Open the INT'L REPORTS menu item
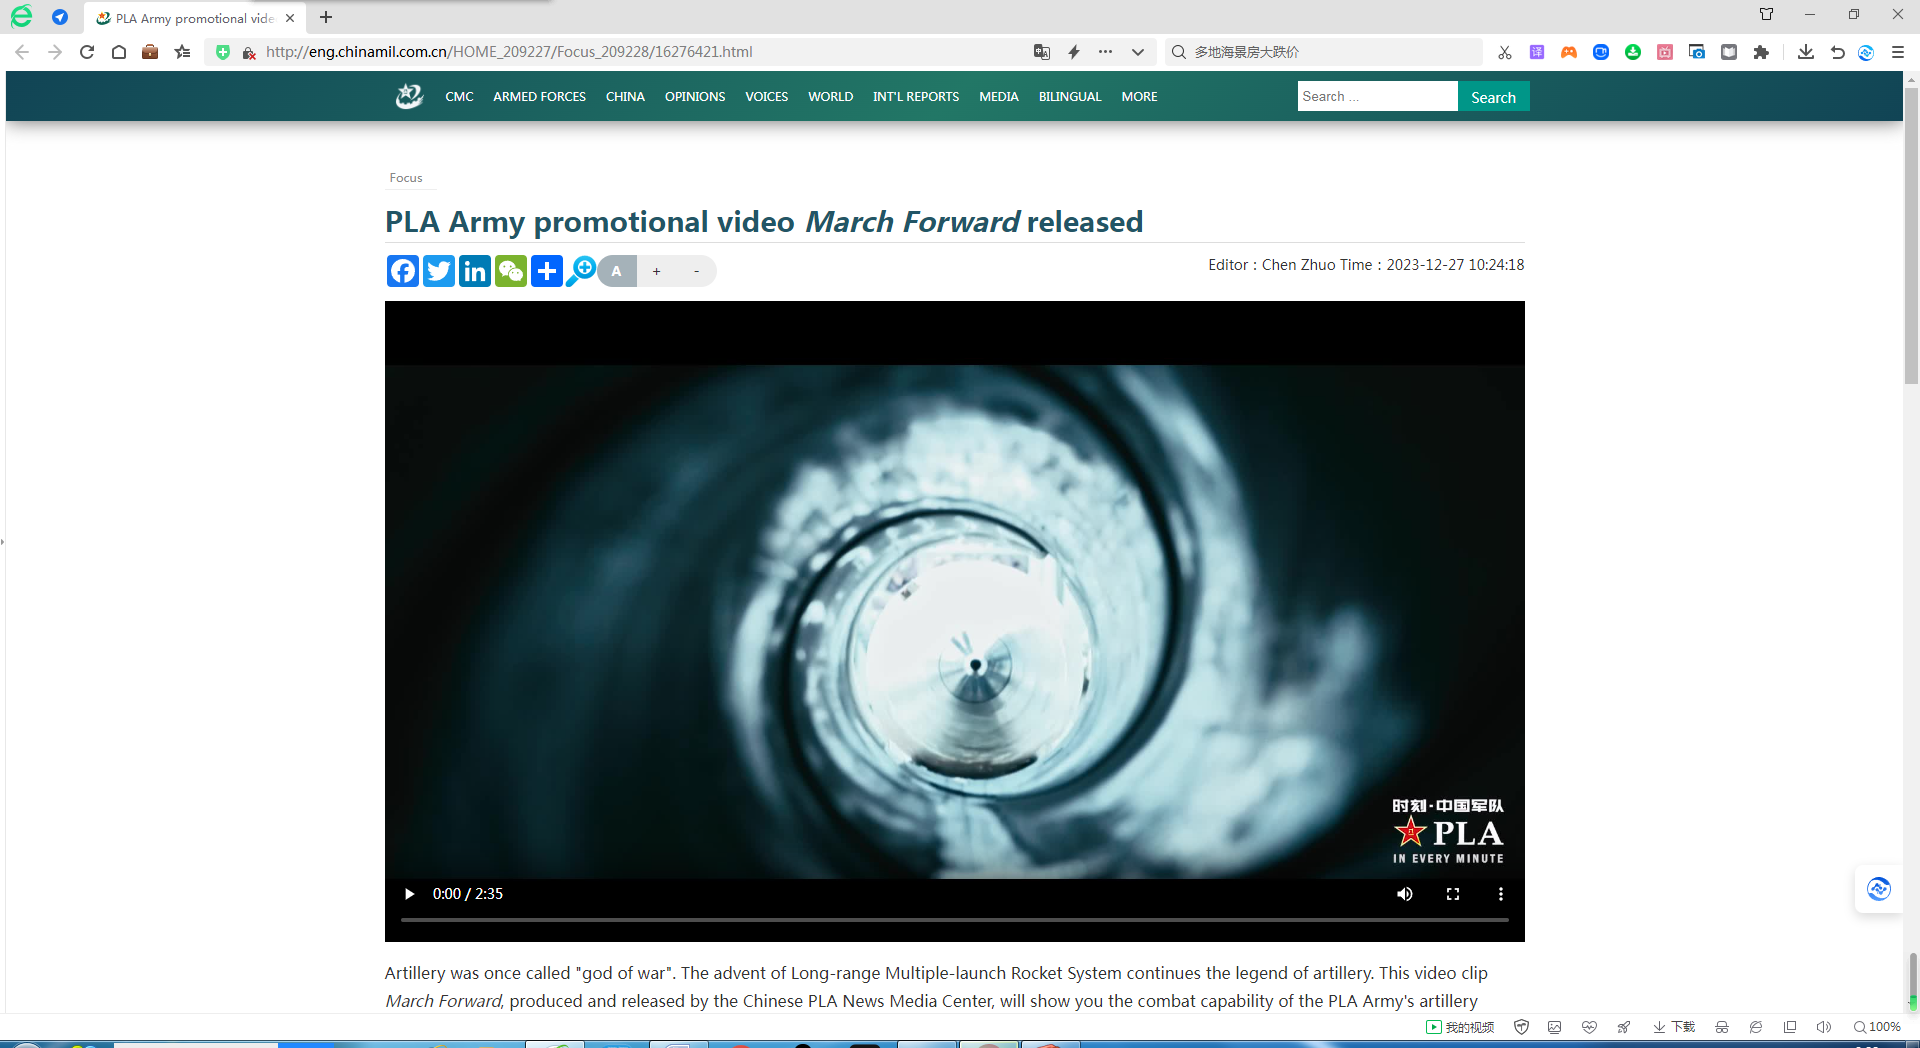Viewport: 1920px width, 1048px height. [915, 97]
